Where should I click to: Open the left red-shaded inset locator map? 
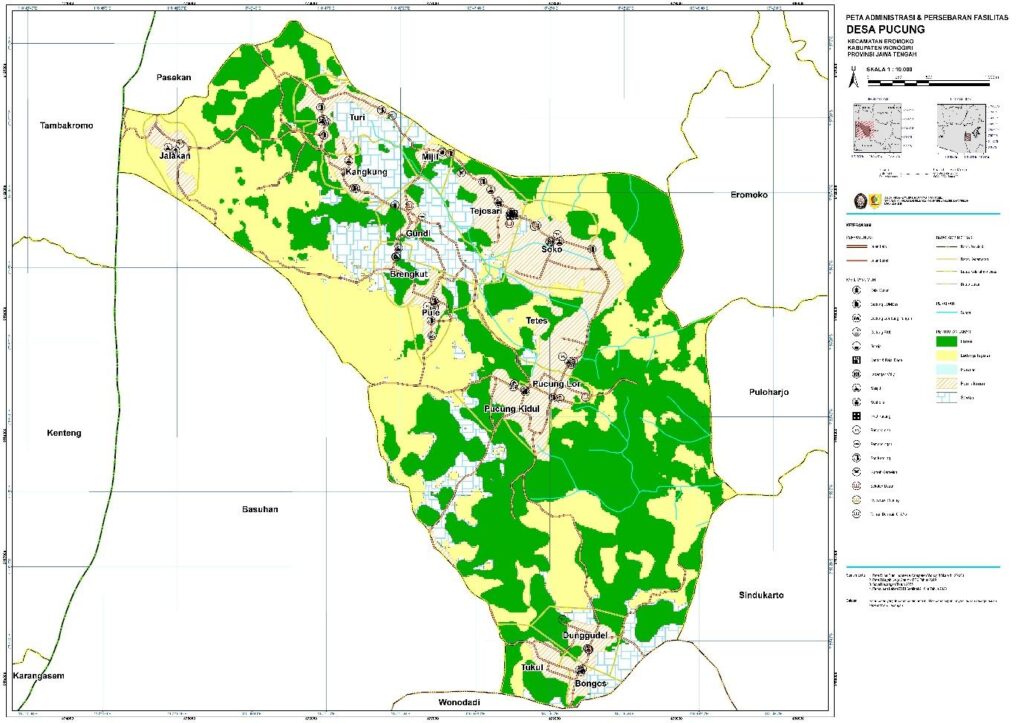(877, 130)
